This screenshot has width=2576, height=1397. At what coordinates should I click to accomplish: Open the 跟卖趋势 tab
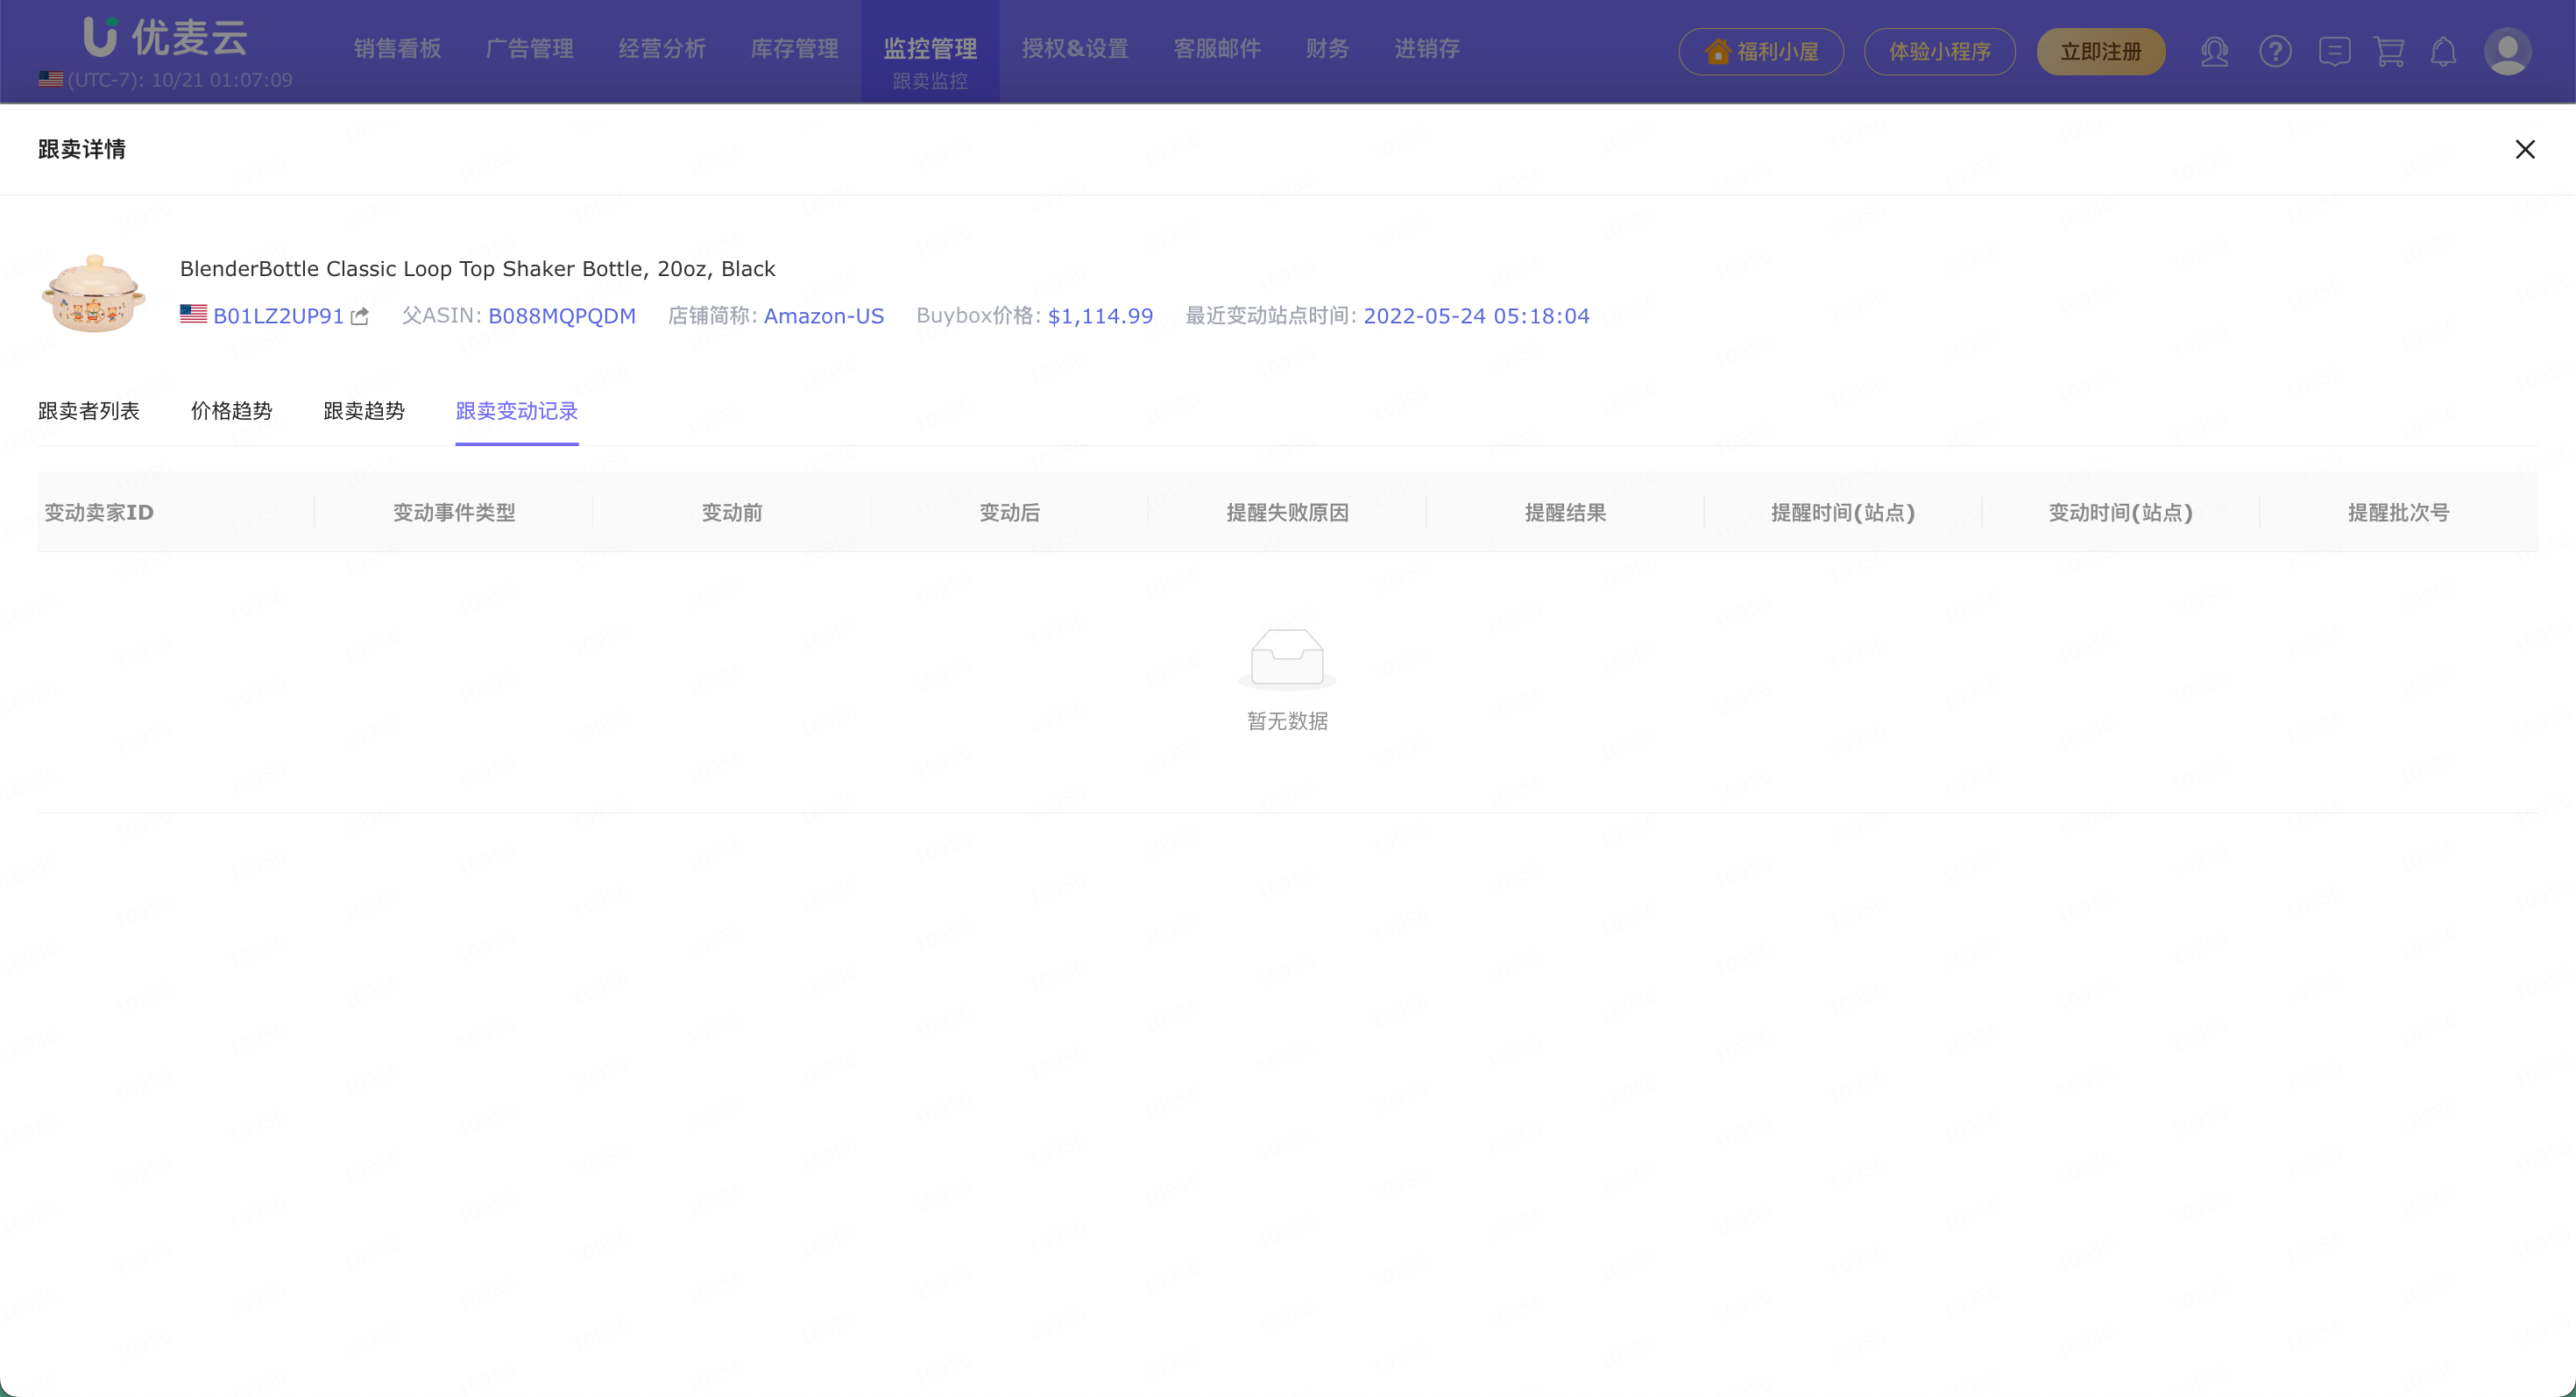[364, 411]
